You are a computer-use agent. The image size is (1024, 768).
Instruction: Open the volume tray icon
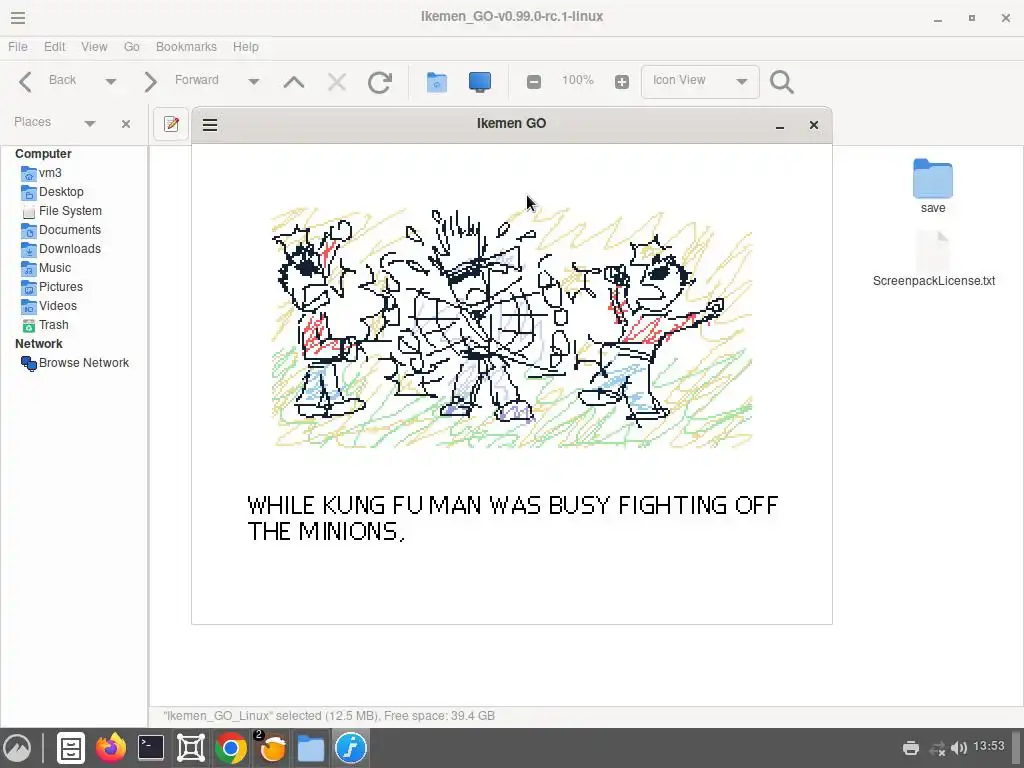point(959,748)
